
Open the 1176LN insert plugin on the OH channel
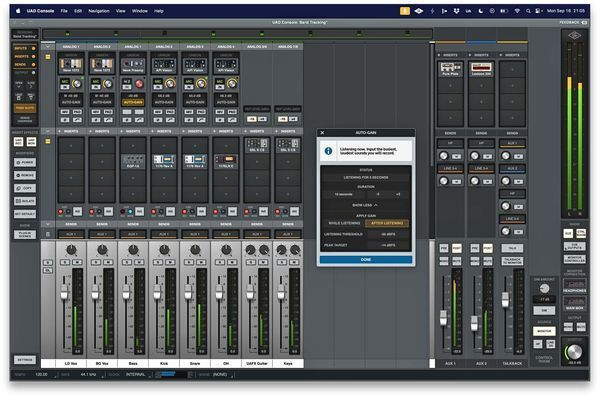tap(226, 161)
